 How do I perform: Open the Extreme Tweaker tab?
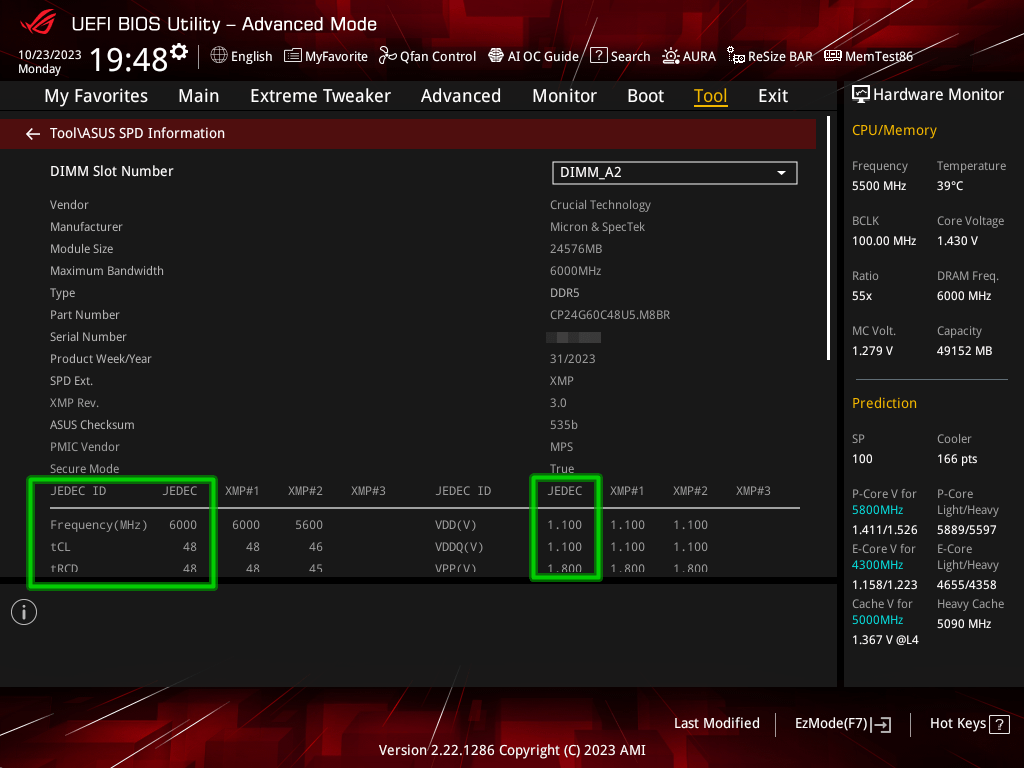tap(320, 96)
